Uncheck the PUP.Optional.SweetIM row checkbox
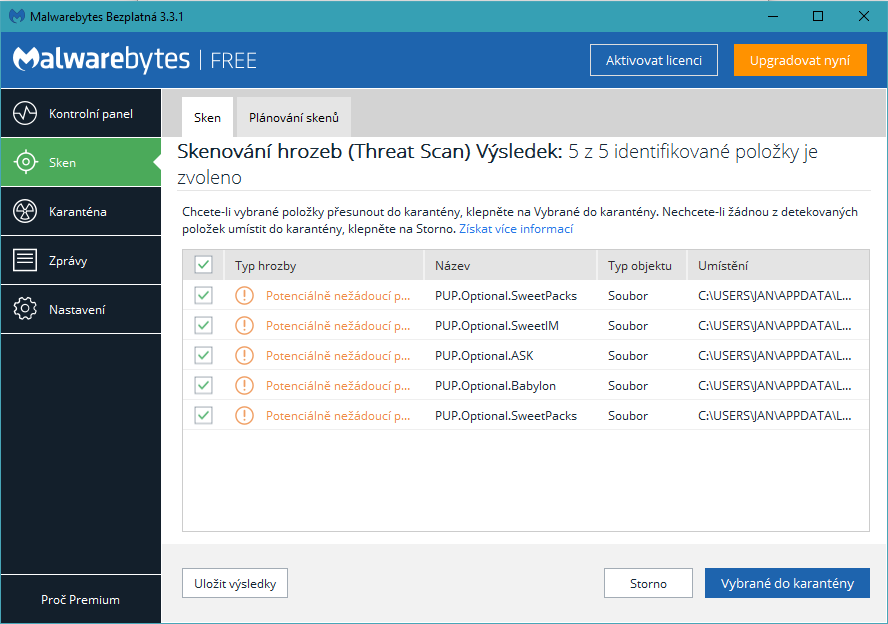Image resolution: width=888 pixels, height=624 pixels. [204, 326]
